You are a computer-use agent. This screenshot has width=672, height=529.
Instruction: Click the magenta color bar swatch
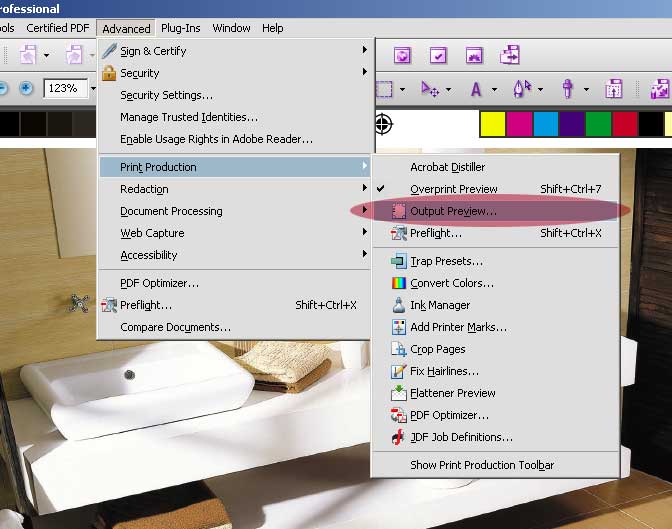tap(519, 123)
